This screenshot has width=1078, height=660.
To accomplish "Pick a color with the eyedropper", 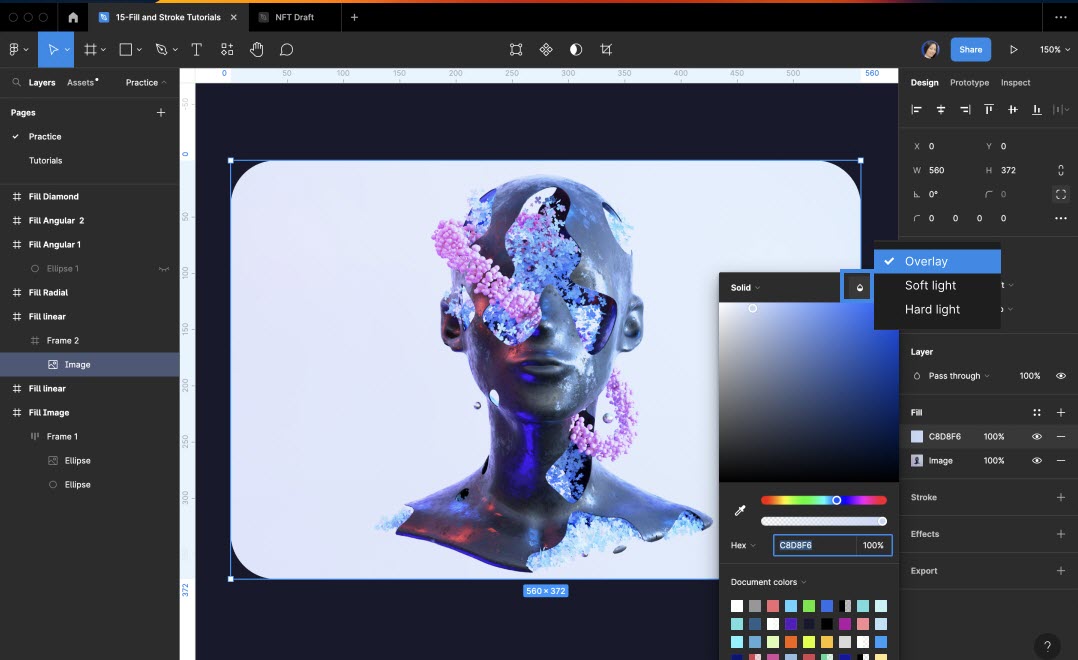I will [x=740, y=510].
